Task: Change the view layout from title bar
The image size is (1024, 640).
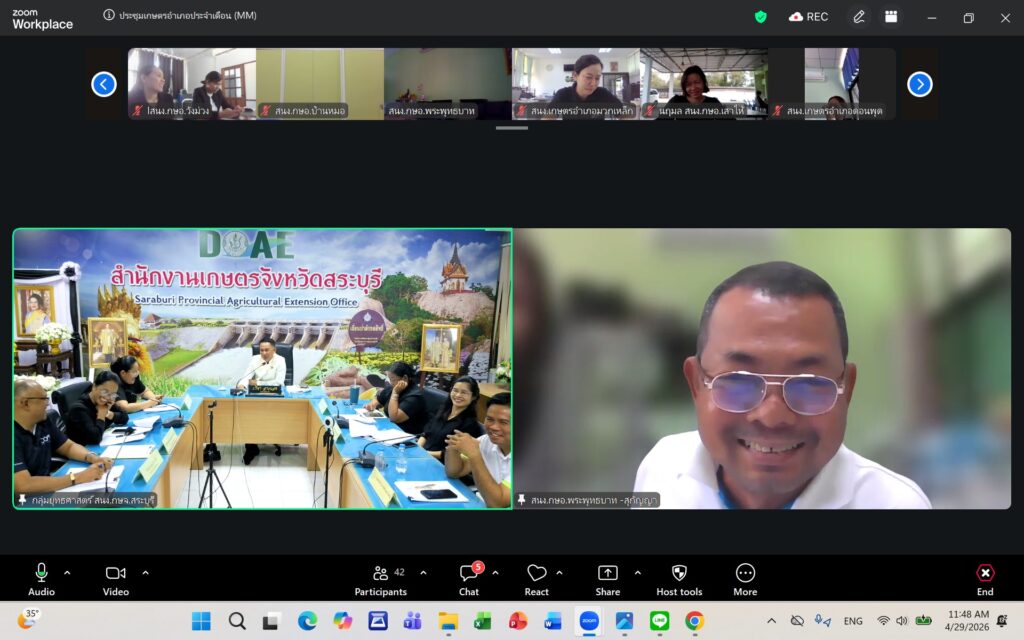Action: click(890, 17)
